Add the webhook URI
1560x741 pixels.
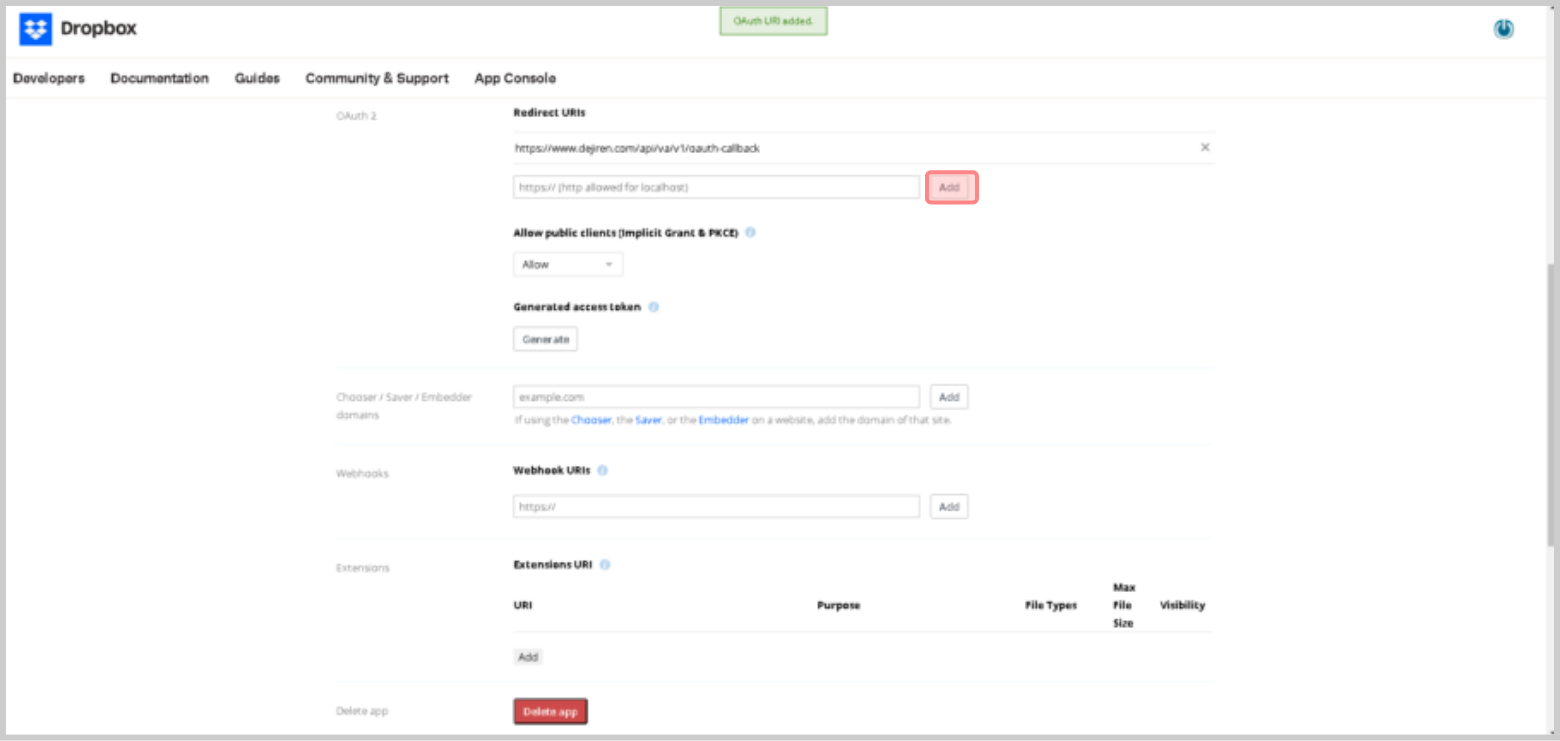[949, 507]
